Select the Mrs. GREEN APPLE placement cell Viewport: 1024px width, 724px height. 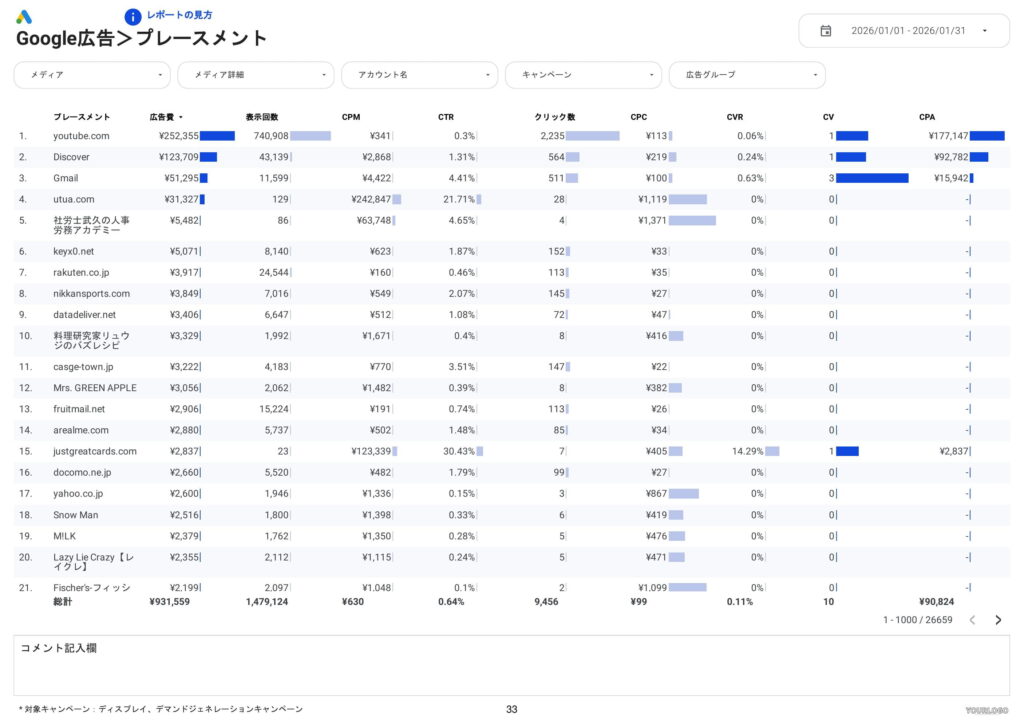coord(95,388)
